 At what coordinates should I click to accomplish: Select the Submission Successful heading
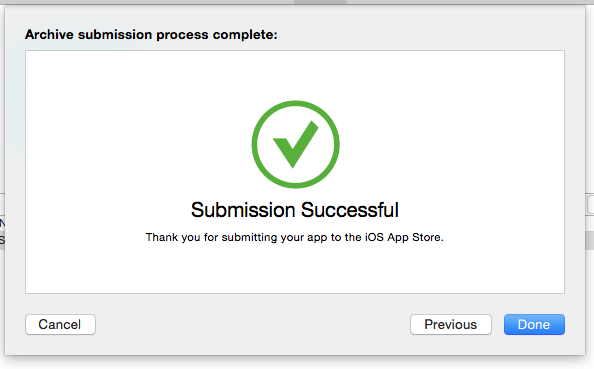pos(295,210)
